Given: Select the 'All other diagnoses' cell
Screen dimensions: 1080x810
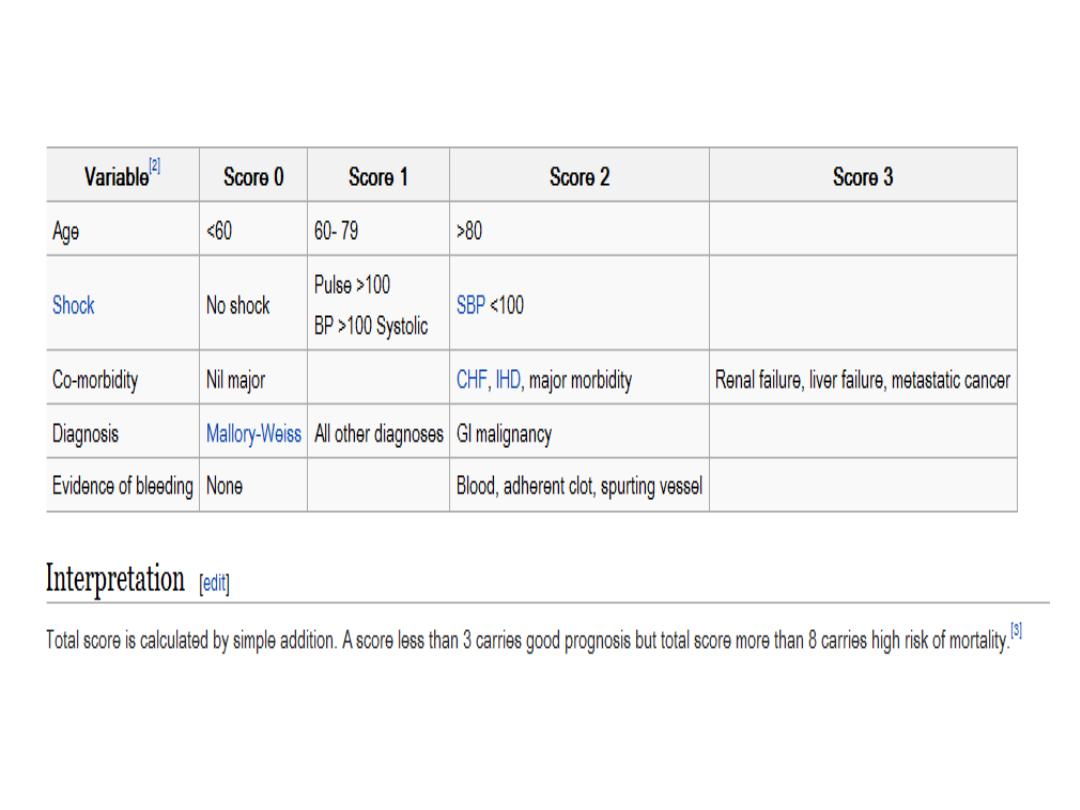Looking at the screenshot, I should point(378,435).
